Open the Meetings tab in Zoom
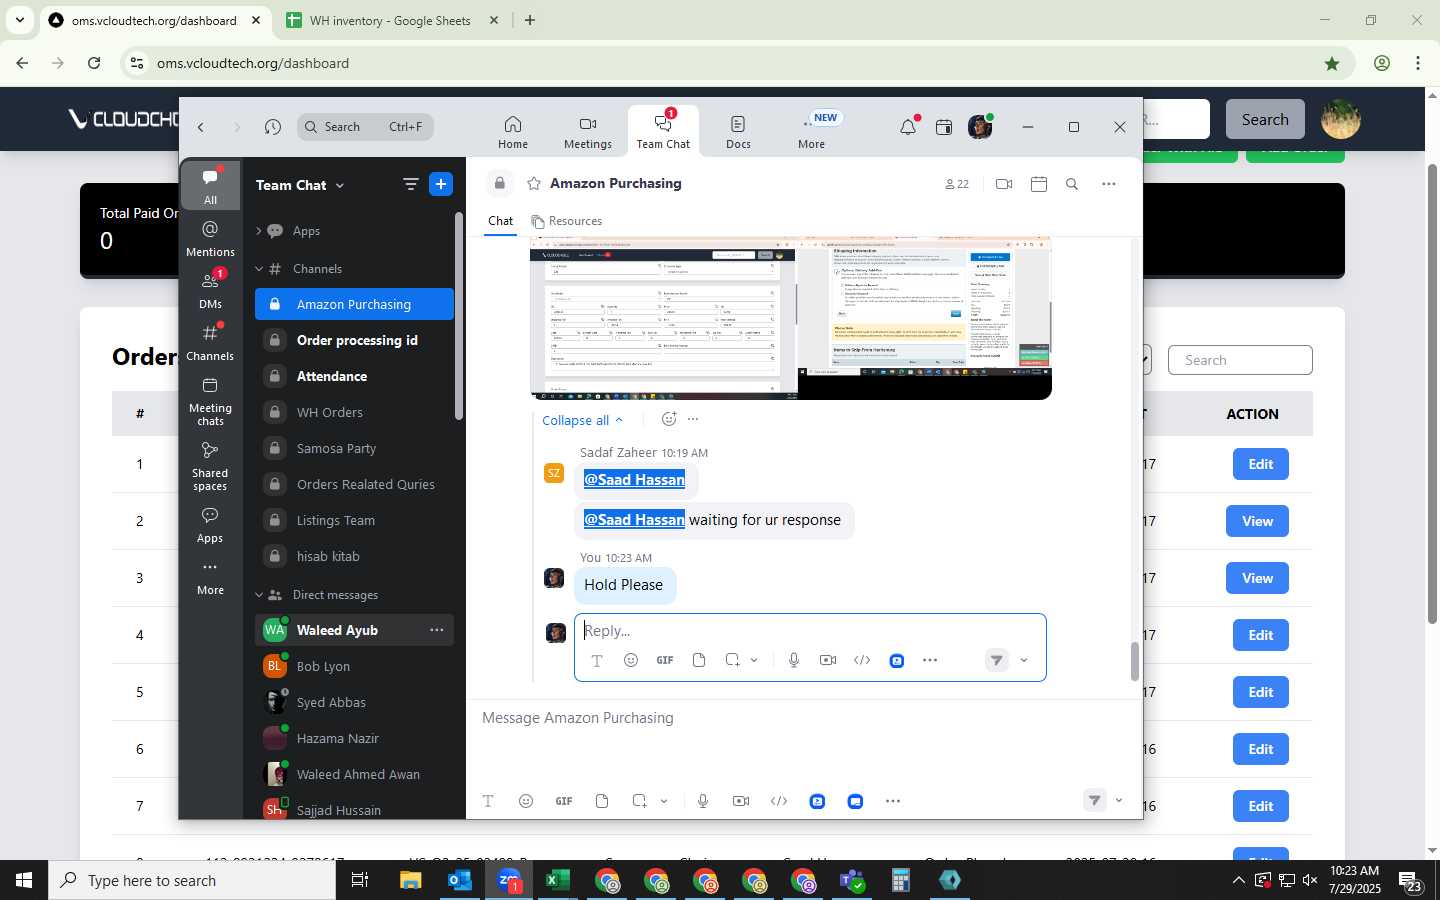 588,131
